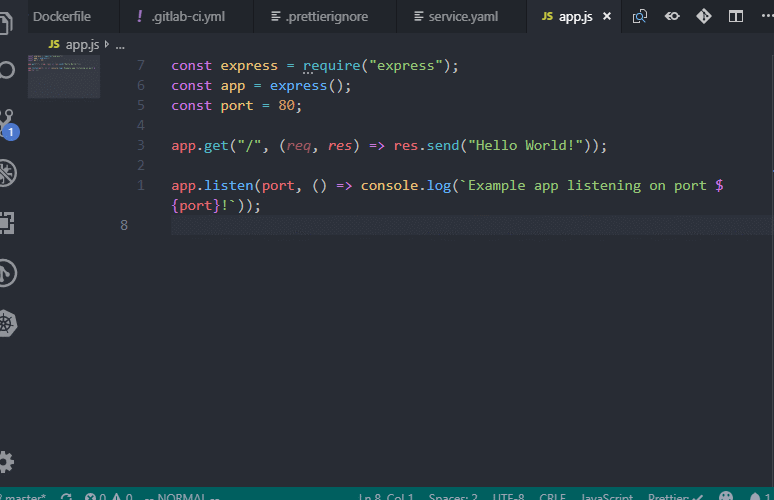Viewport: 774px width, 500px height.
Task: Click the diamond git icon in editor toolbar
Action: point(704,16)
